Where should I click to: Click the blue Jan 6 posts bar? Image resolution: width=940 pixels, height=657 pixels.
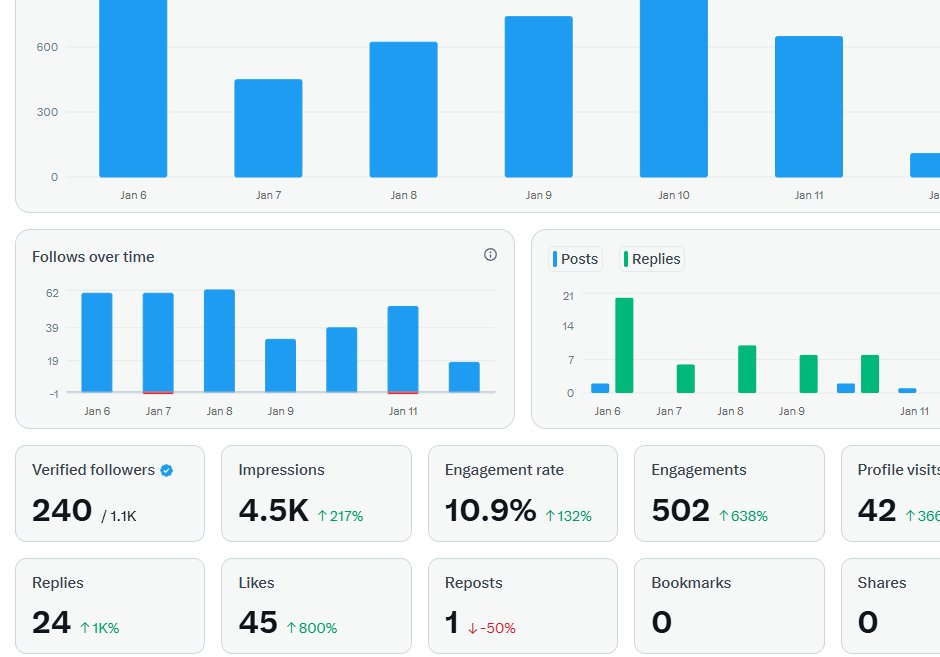pyautogui.click(x=600, y=388)
